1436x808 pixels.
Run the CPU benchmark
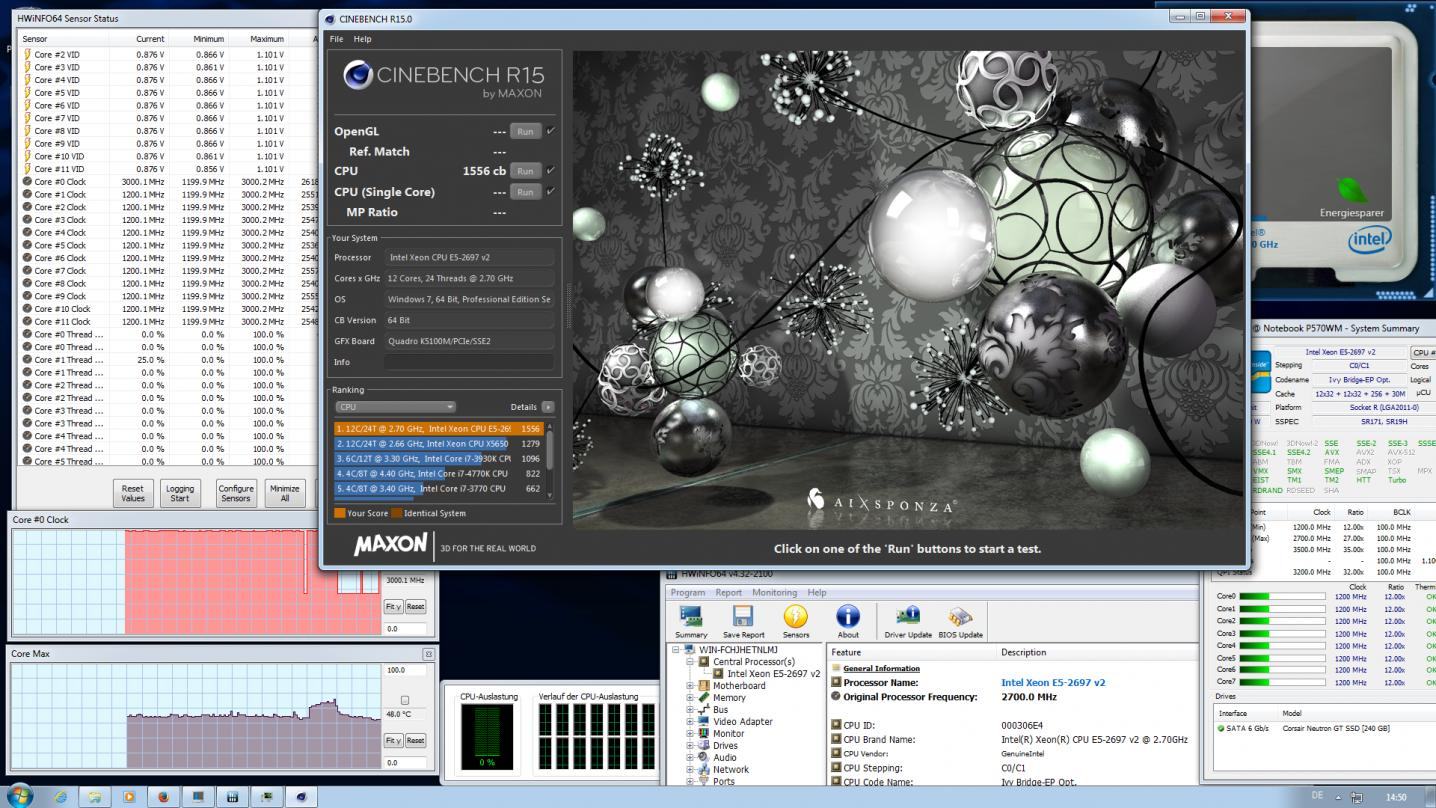tap(525, 171)
